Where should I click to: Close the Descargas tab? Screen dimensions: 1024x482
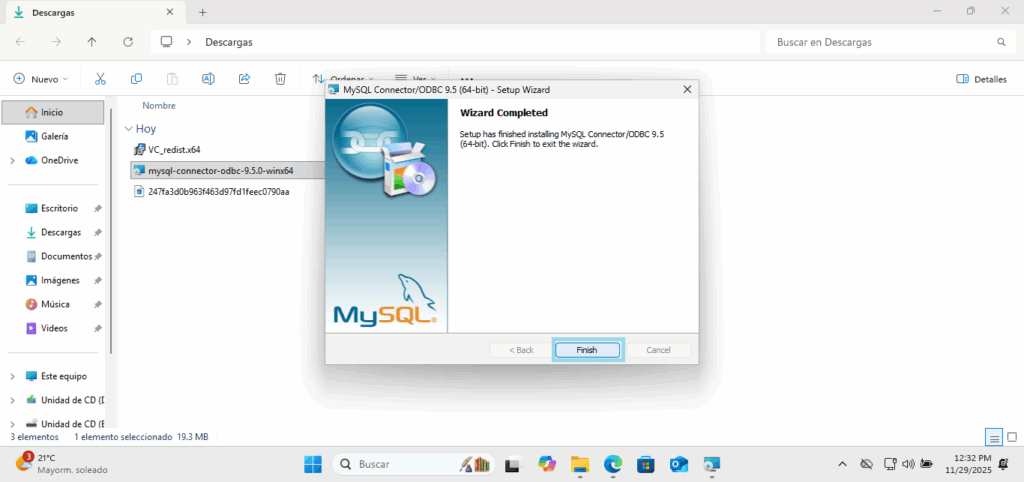pyautogui.click(x=170, y=12)
